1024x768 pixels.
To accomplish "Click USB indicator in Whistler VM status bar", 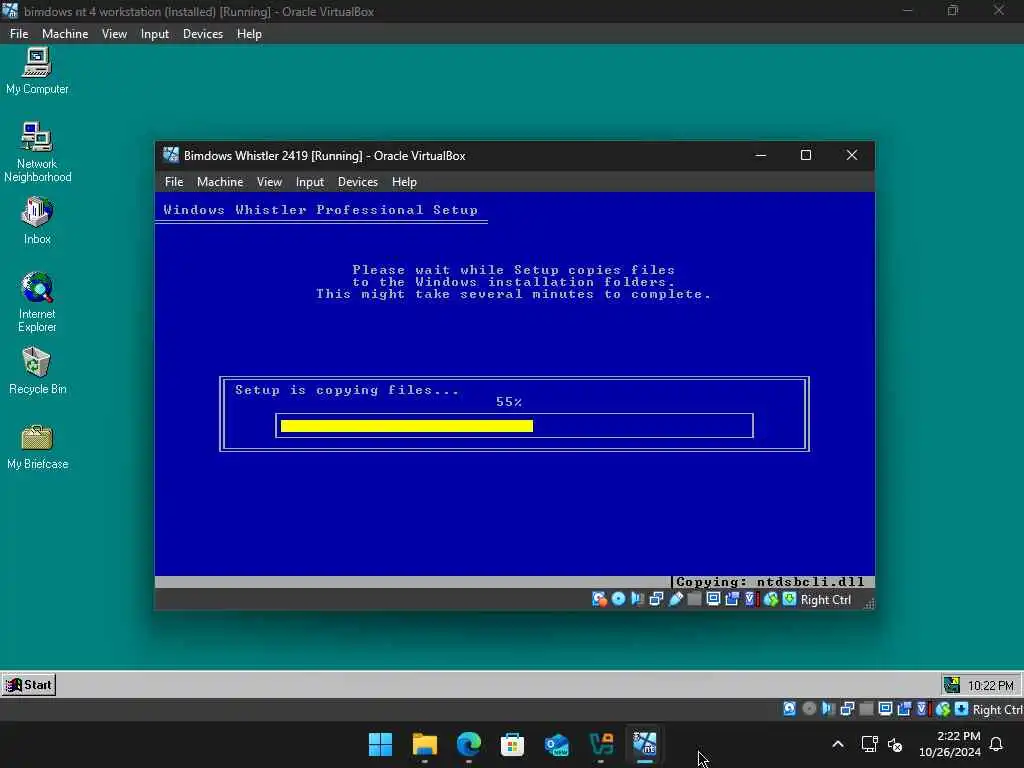I will pos(676,599).
